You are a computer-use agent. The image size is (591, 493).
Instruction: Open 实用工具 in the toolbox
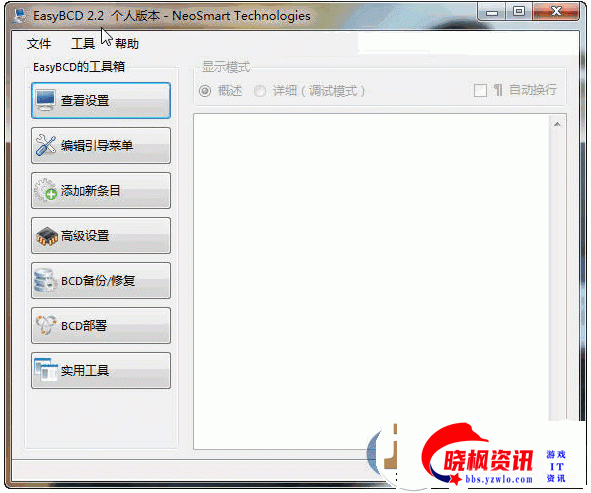101,371
